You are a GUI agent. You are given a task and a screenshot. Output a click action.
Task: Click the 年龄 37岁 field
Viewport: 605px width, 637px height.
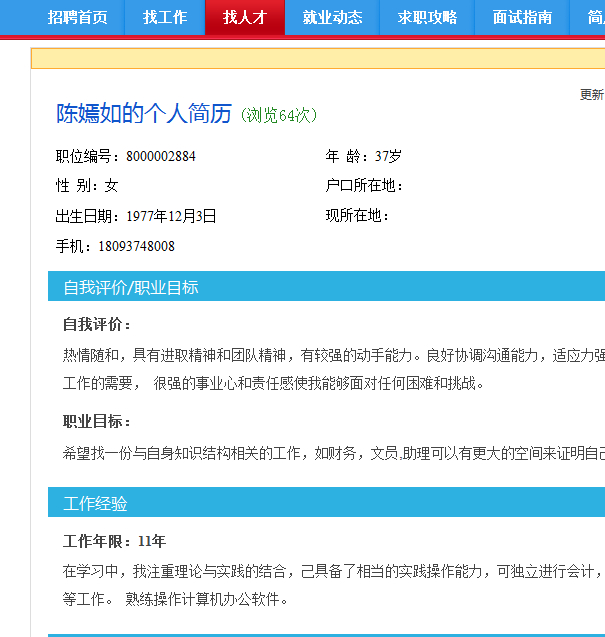364,156
